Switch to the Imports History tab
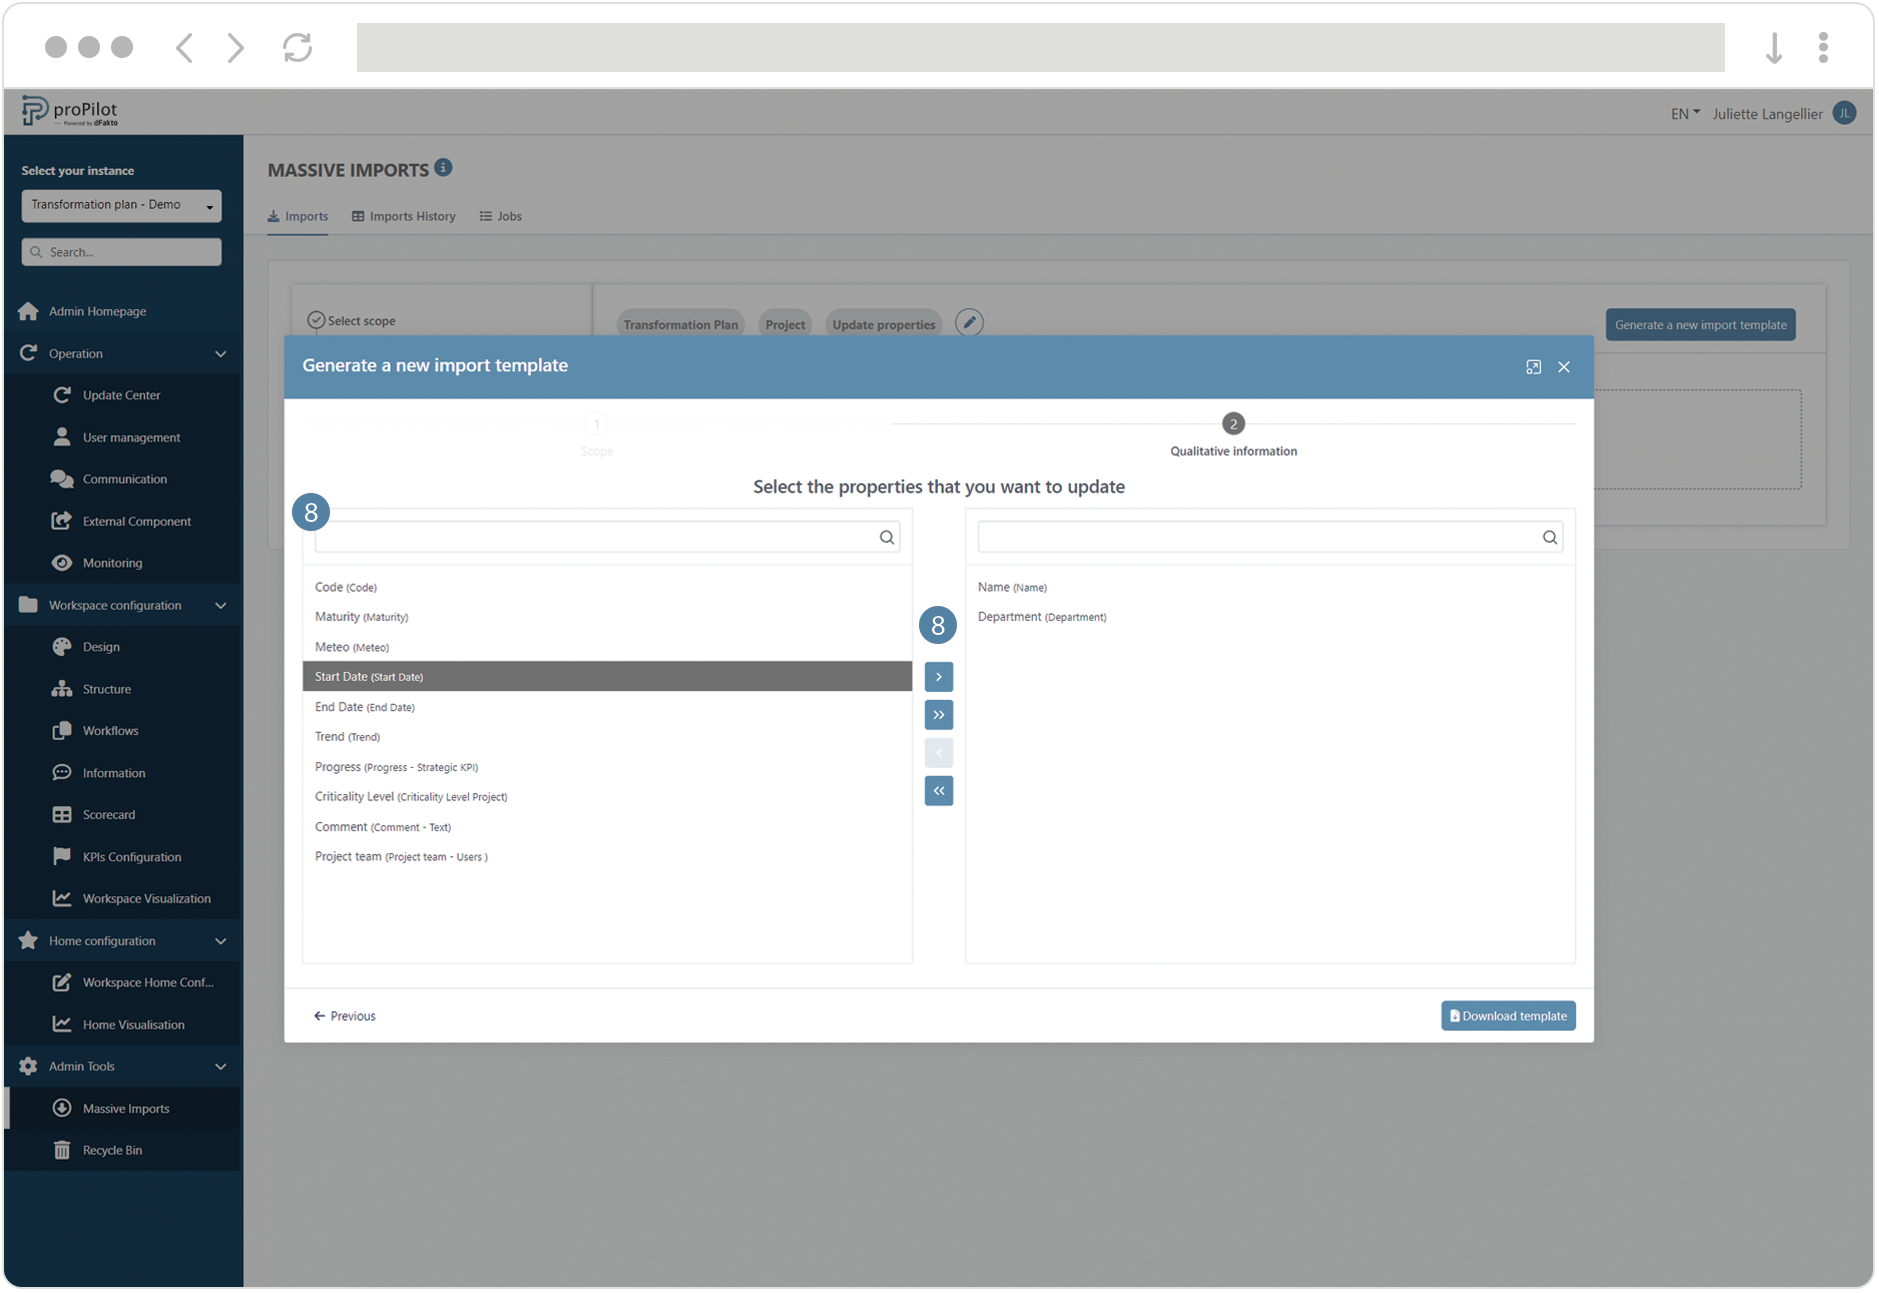Viewport: 1879px width, 1293px height. coord(404,216)
